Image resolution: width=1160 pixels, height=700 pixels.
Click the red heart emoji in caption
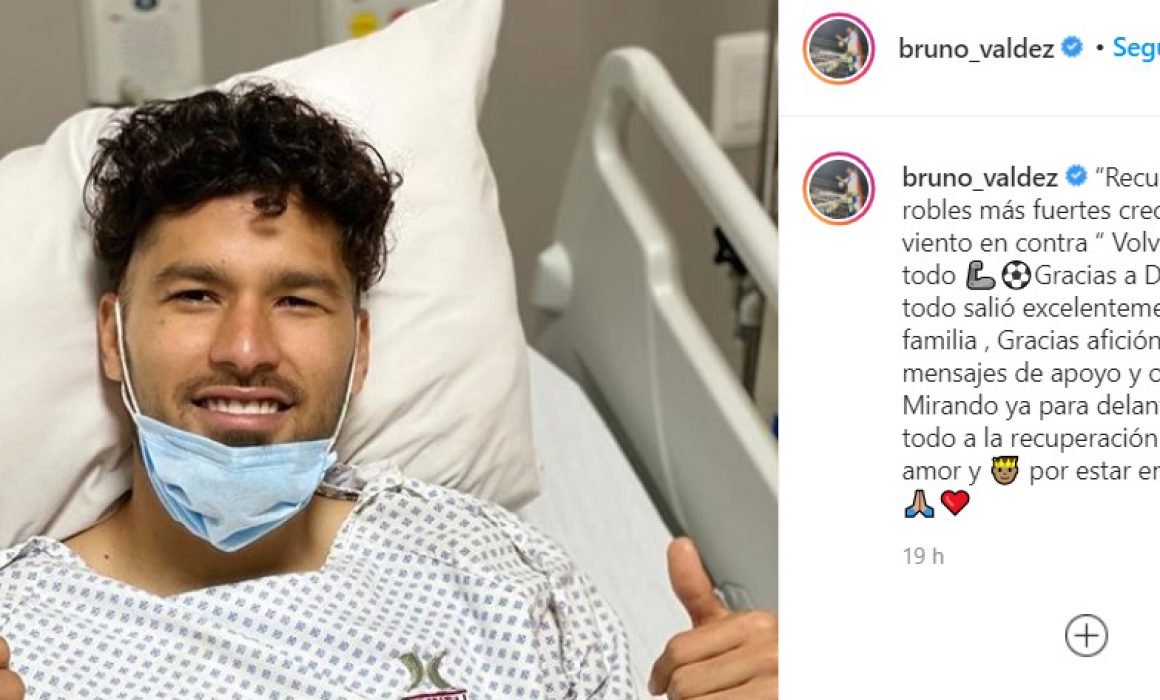pyautogui.click(x=954, y=503)
